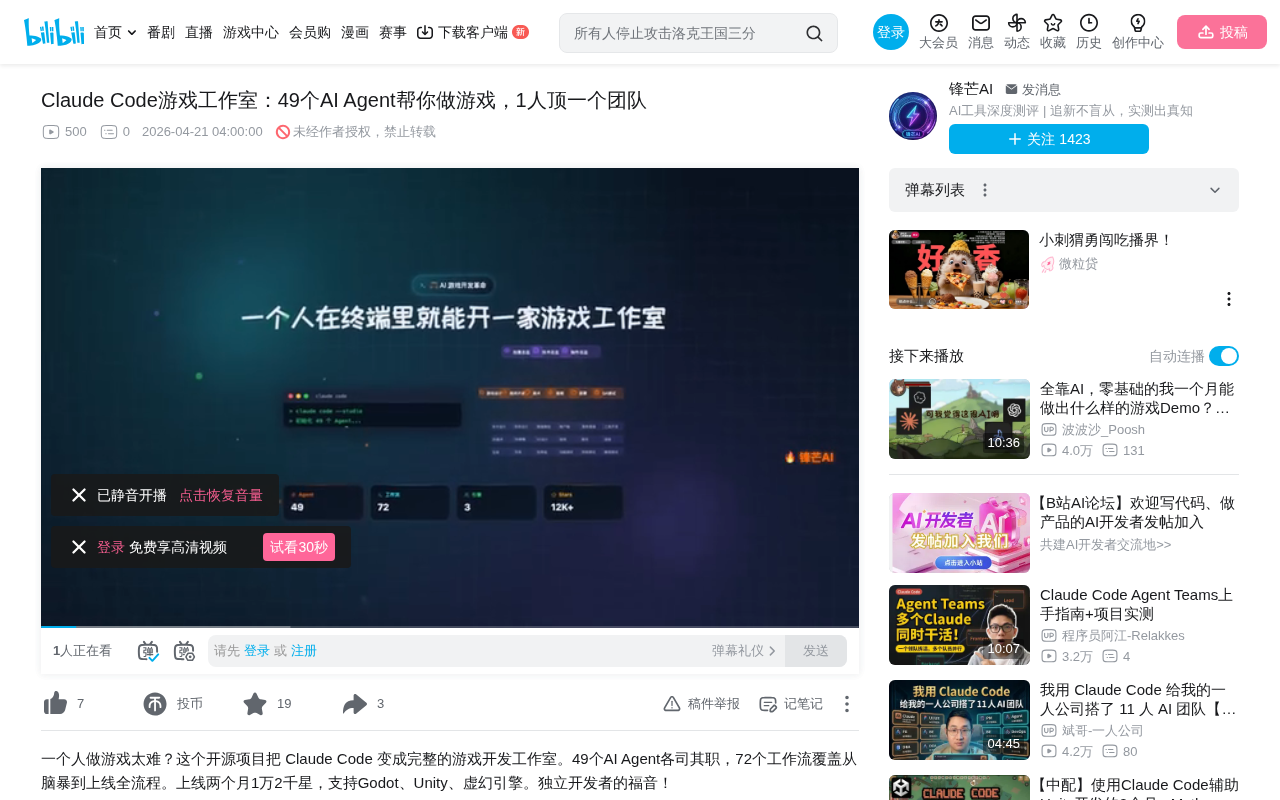
Task: Click the 试看30秒 button
Action: (x=299, y=547)
